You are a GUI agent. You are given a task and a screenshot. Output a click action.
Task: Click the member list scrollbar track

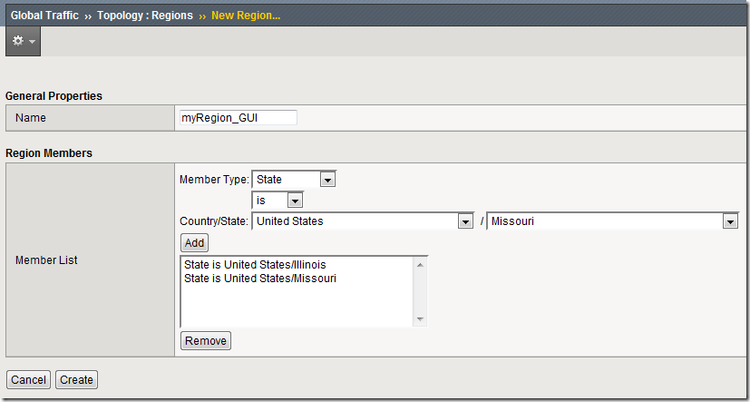[x=420, y=292]
